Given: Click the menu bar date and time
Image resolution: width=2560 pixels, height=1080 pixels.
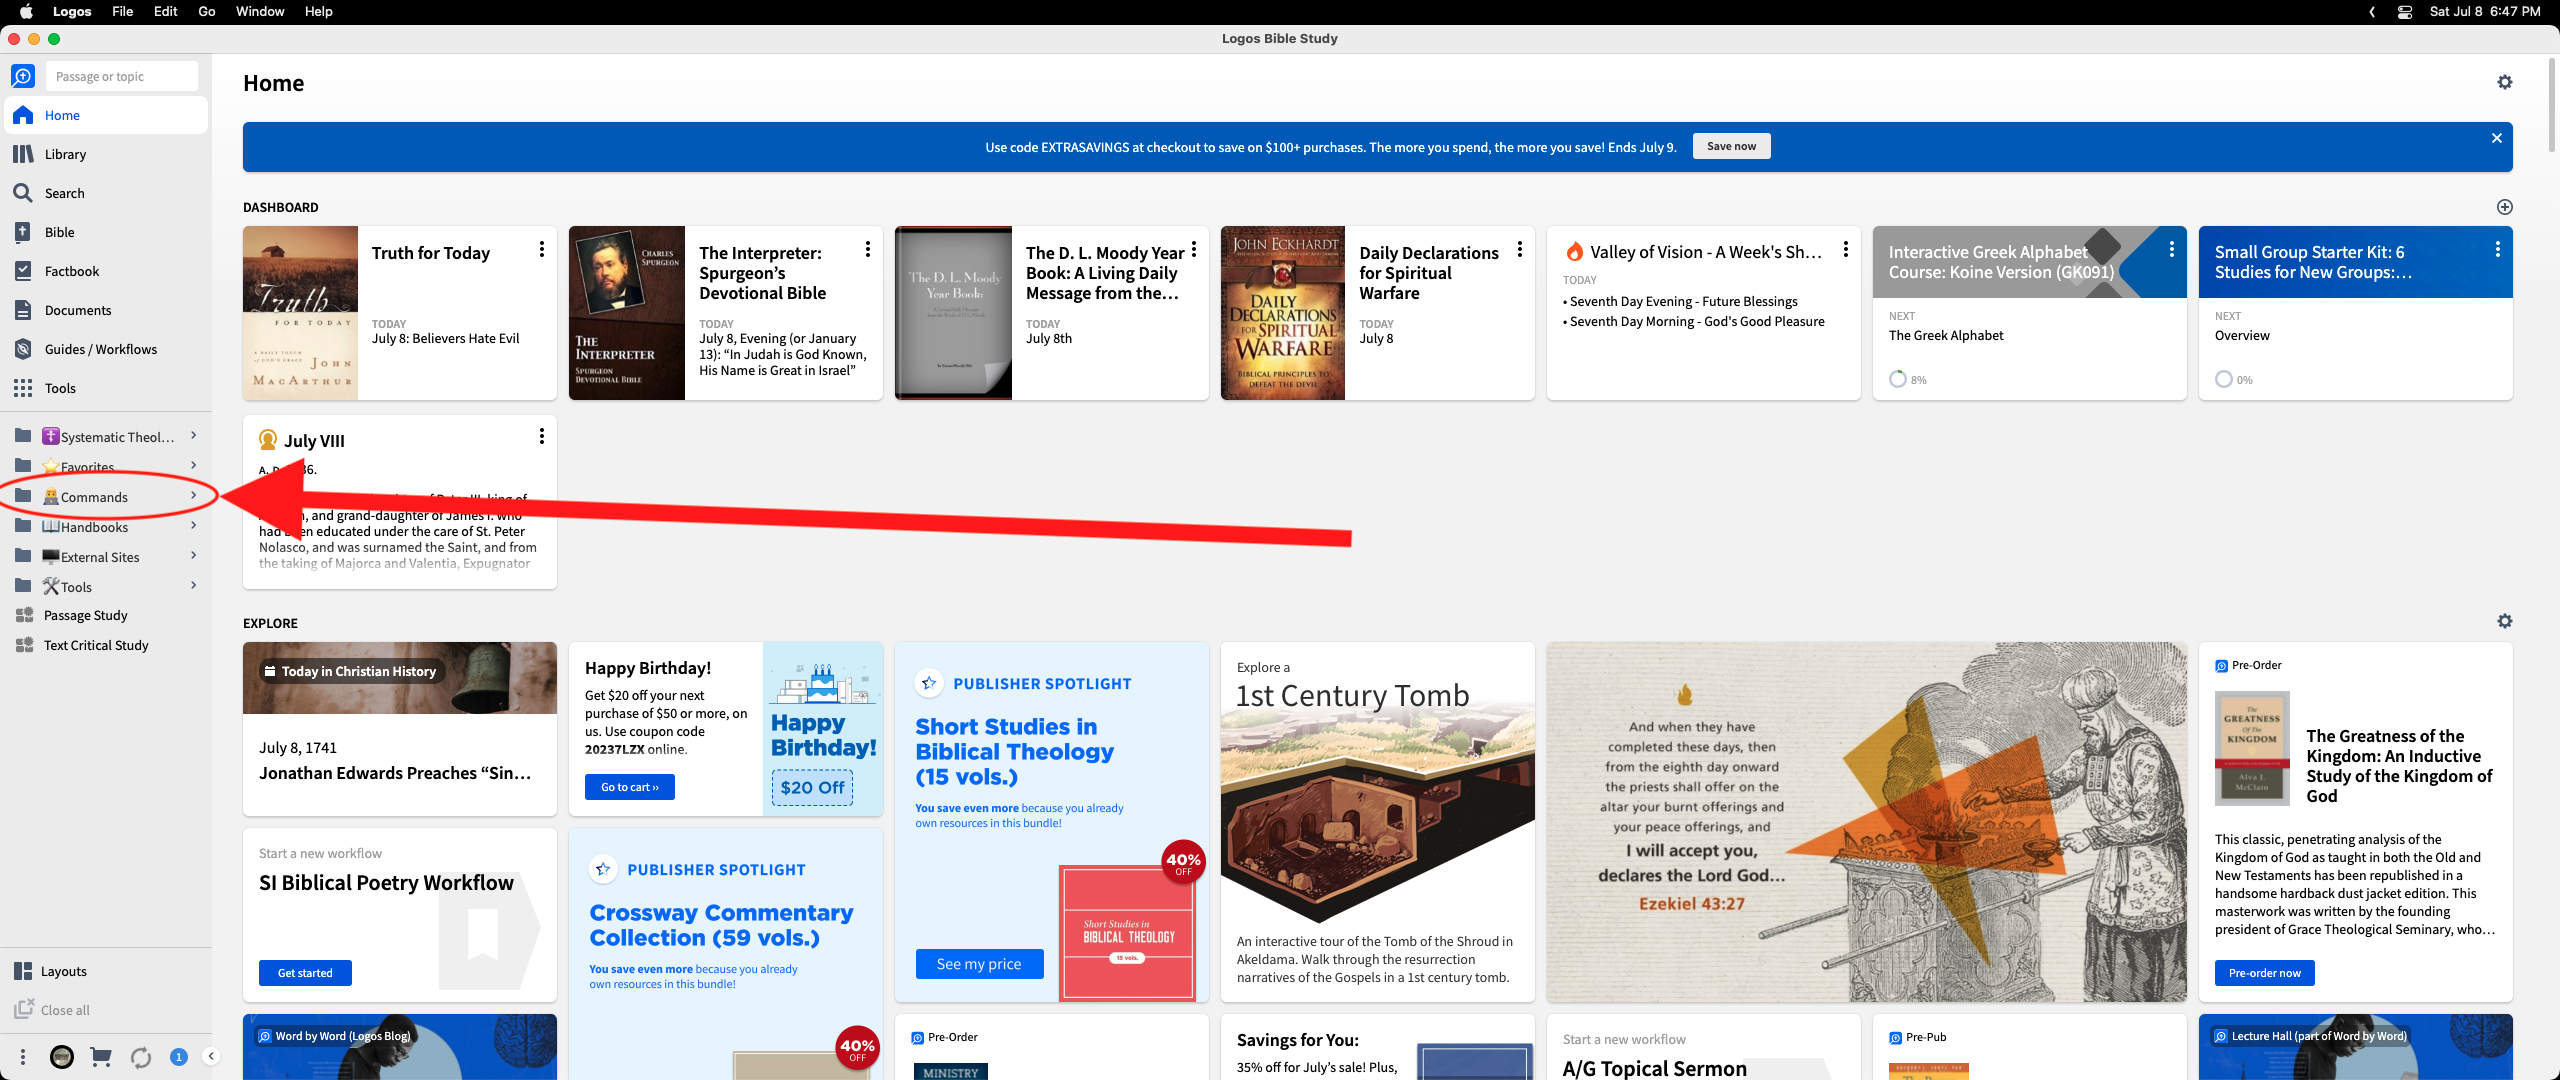Looking at the screenshot, I should pyautogui.click(x=2485, y=11).
